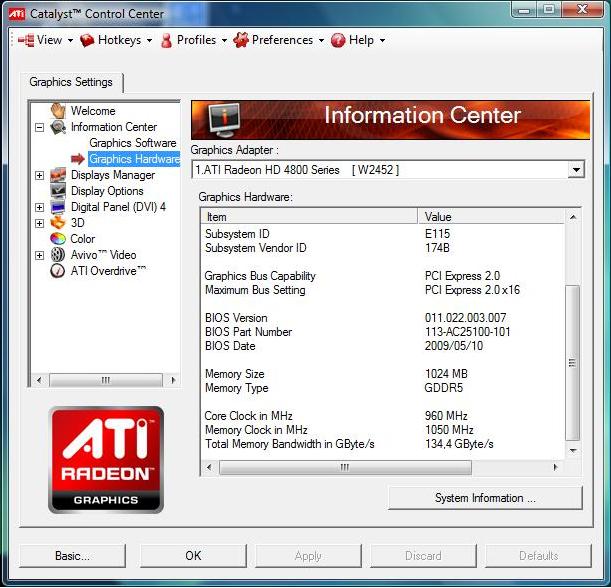
Task: Click the Profiles person icon
Action: coord(166,40)
